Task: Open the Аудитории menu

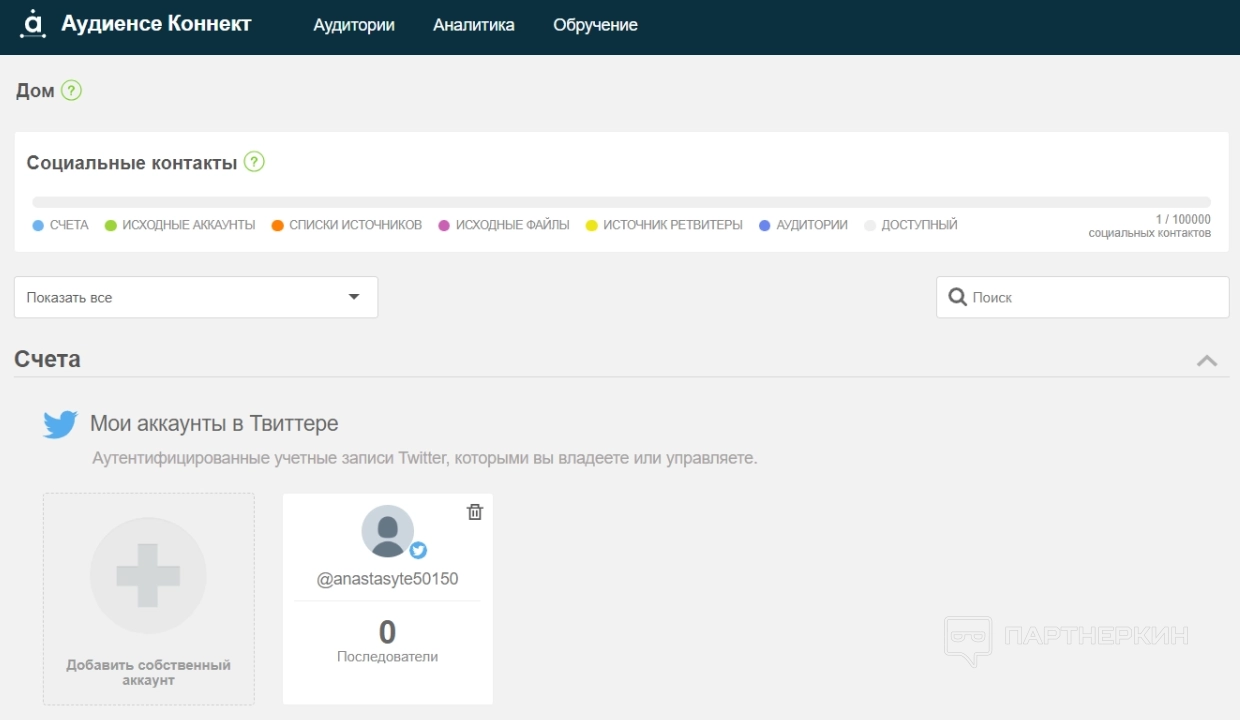Action: tap(354, 25)
